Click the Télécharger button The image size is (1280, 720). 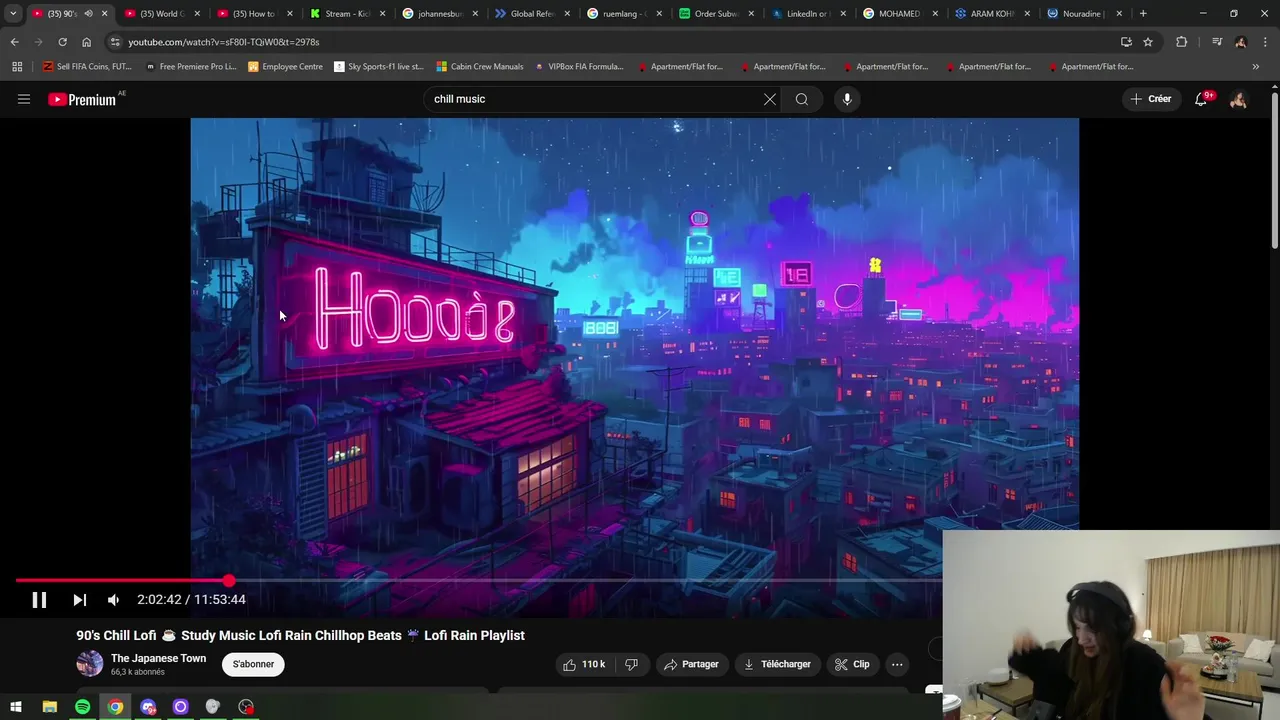pos(777,664)
